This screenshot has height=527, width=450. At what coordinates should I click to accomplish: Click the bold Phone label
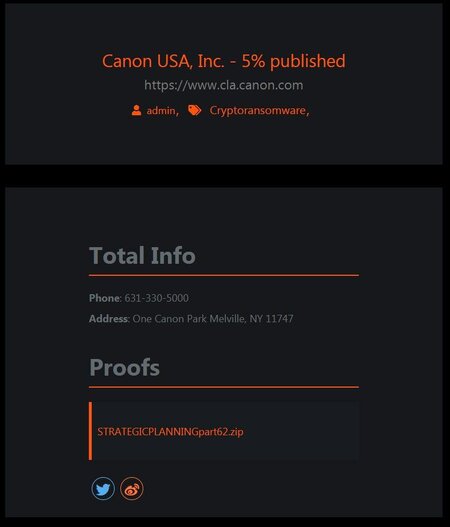[104, 298]
